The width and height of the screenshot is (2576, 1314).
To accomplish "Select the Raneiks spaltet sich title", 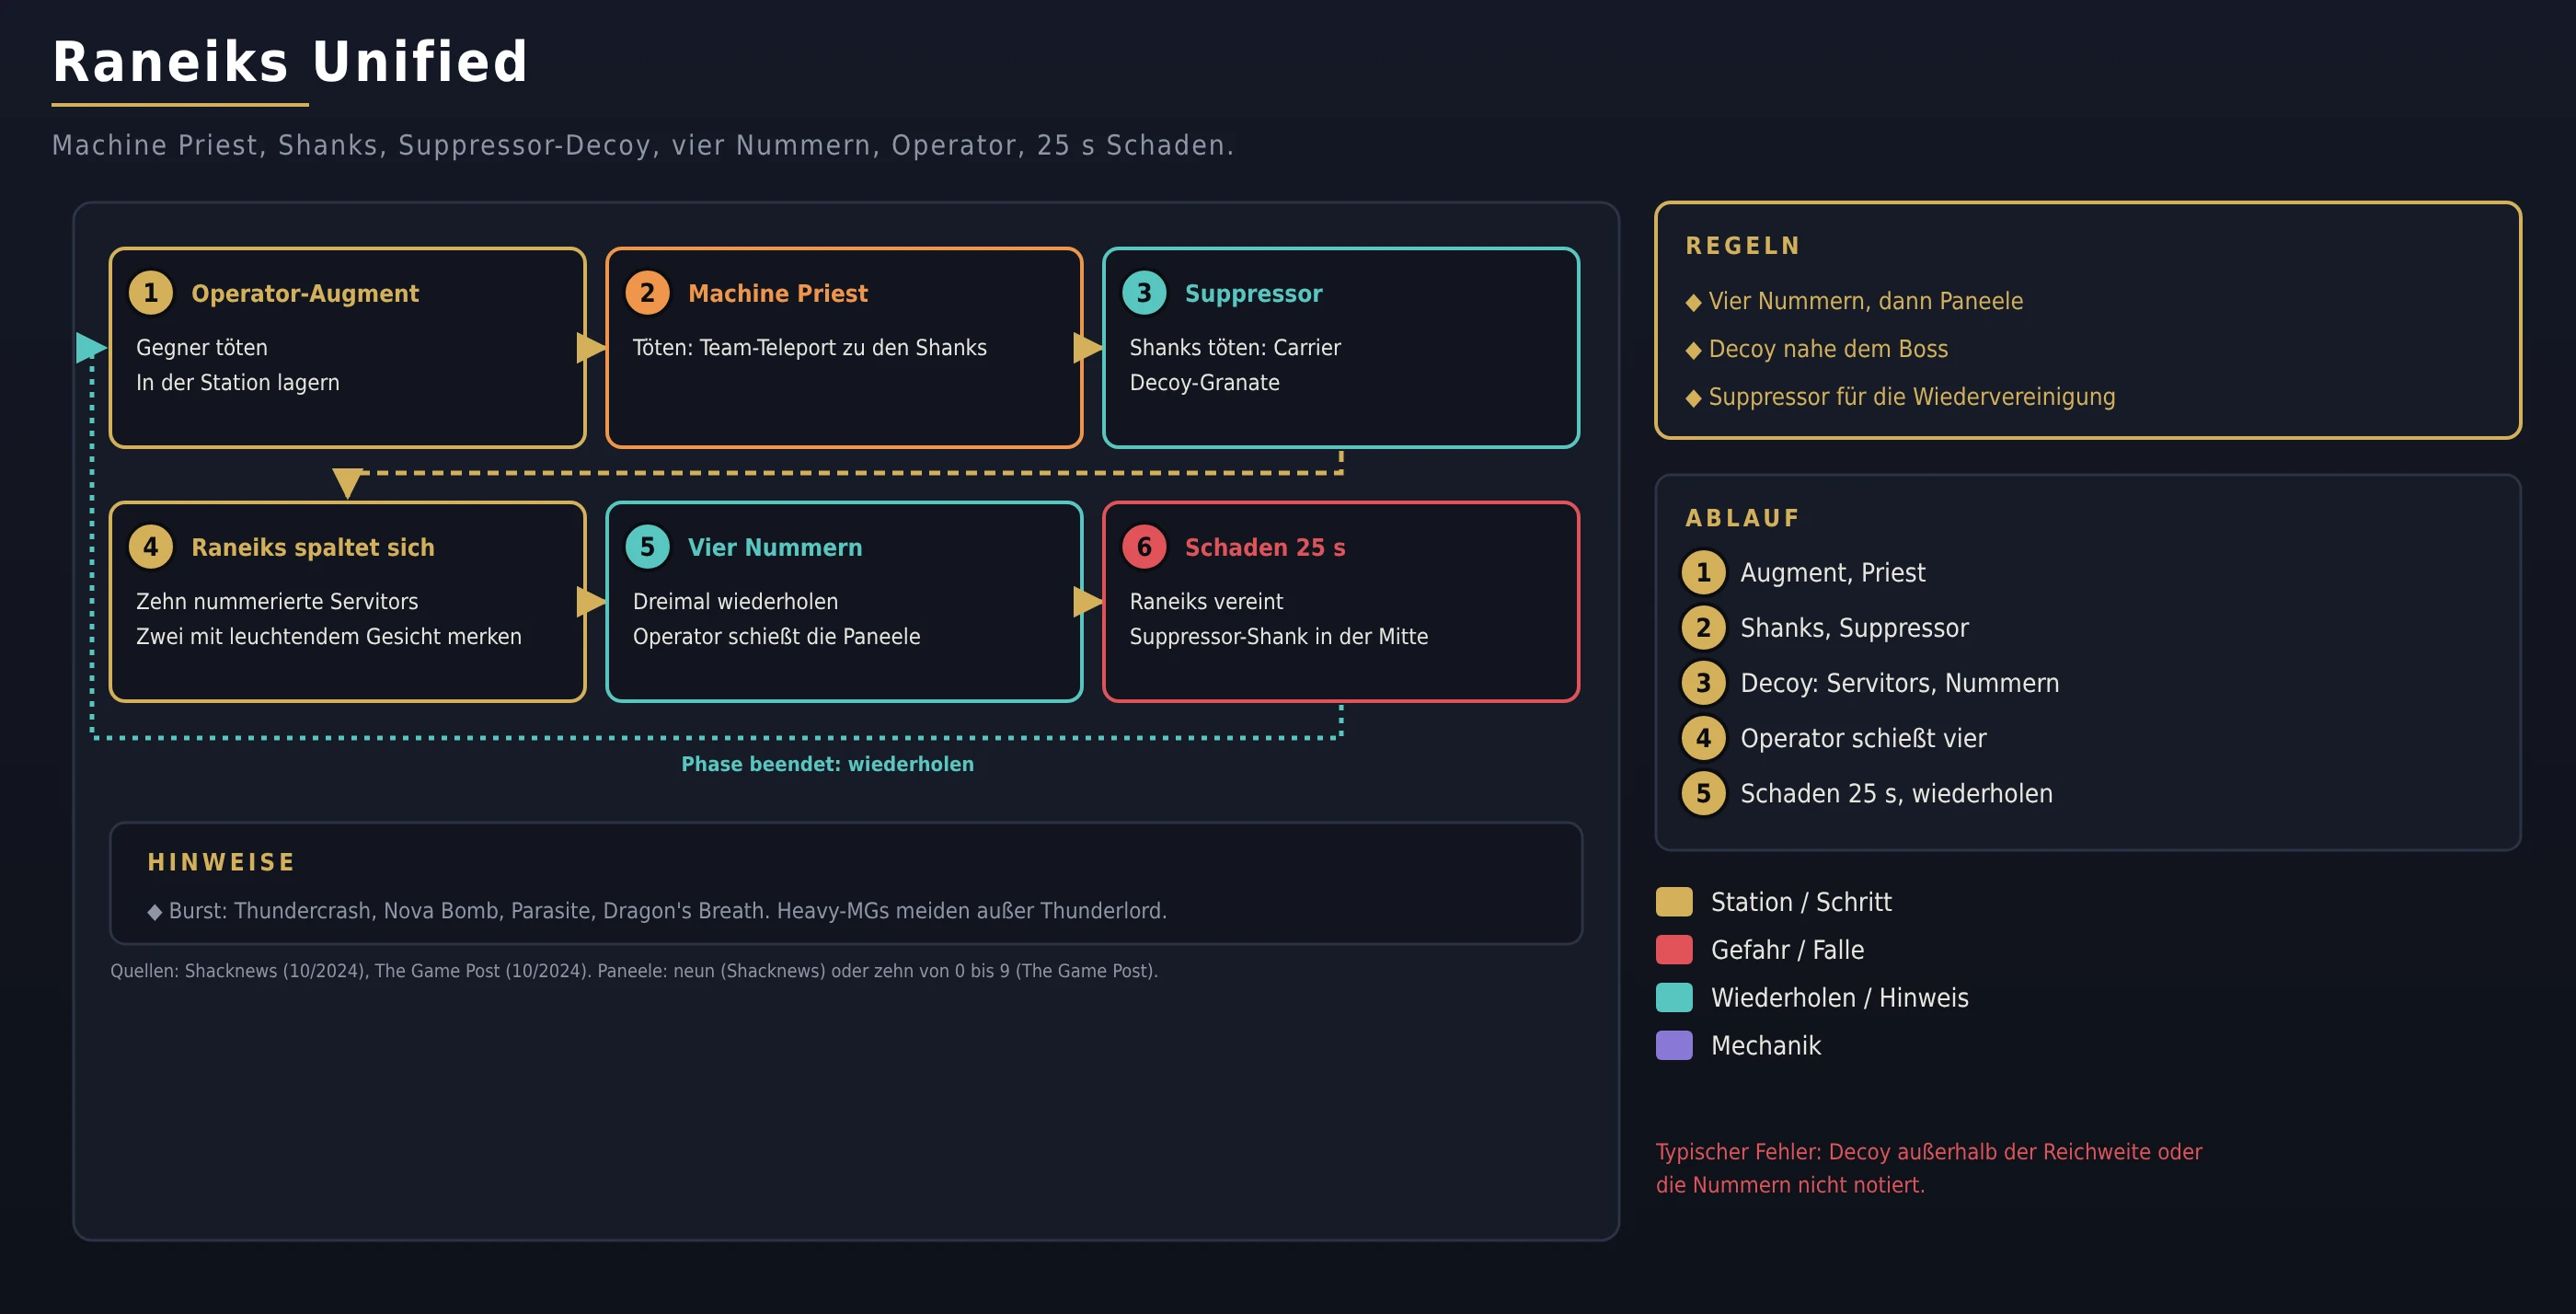I will [313, 548].
